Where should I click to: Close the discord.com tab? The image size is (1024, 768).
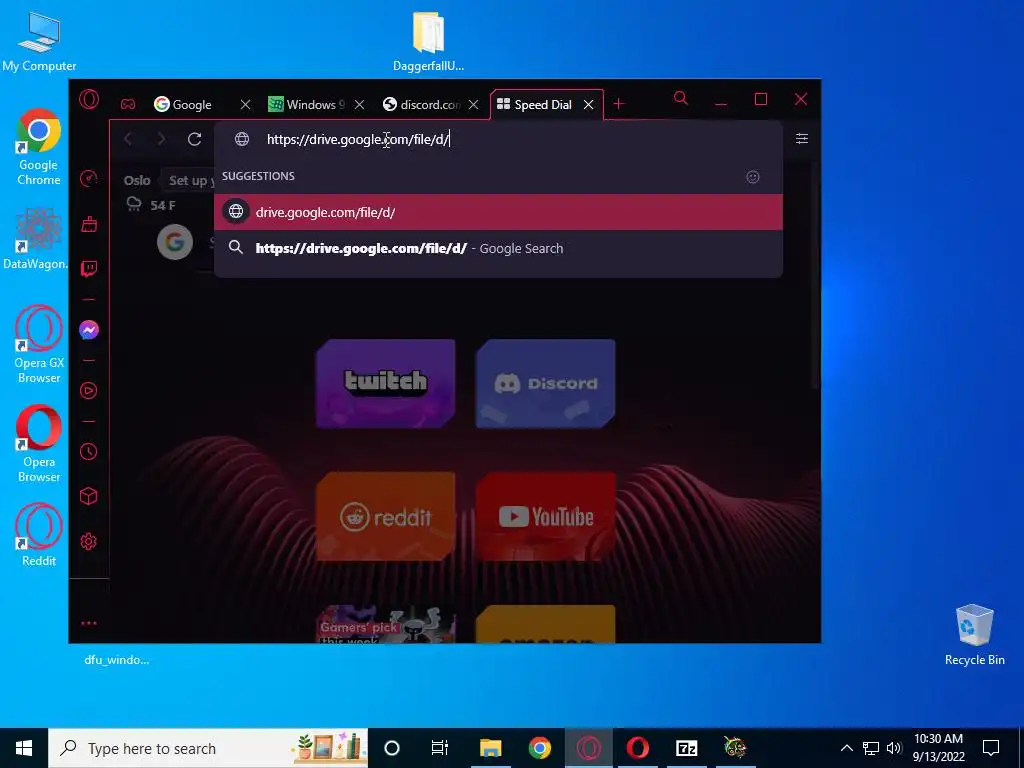tap(474, 104)
